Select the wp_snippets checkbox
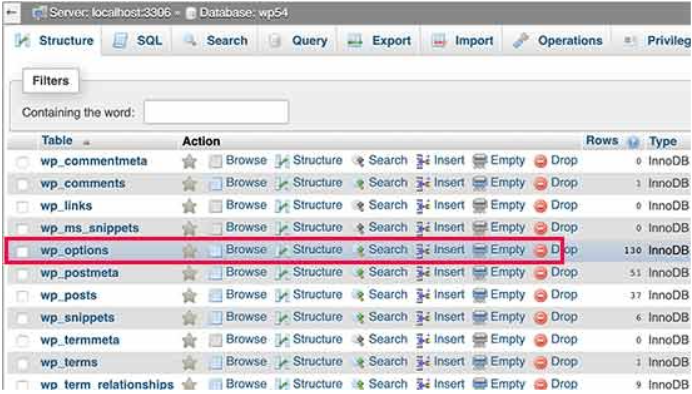 [22, 319]
